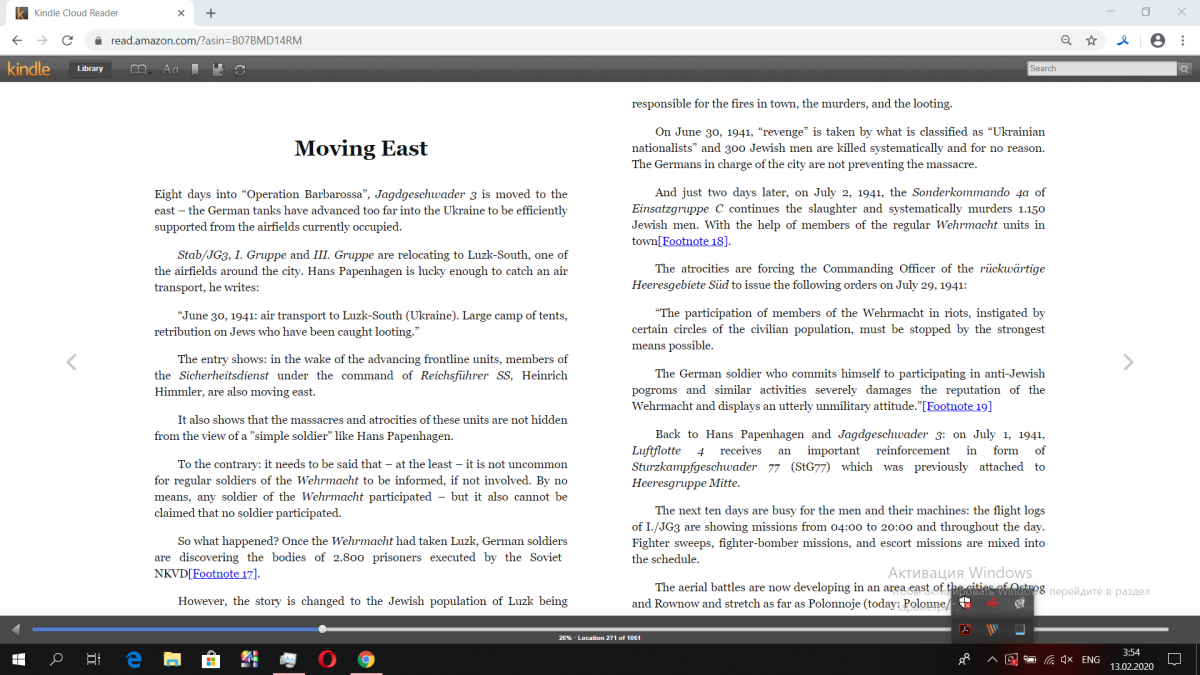
Task: Bookmark this page with the star
Action: [1091, 40]
